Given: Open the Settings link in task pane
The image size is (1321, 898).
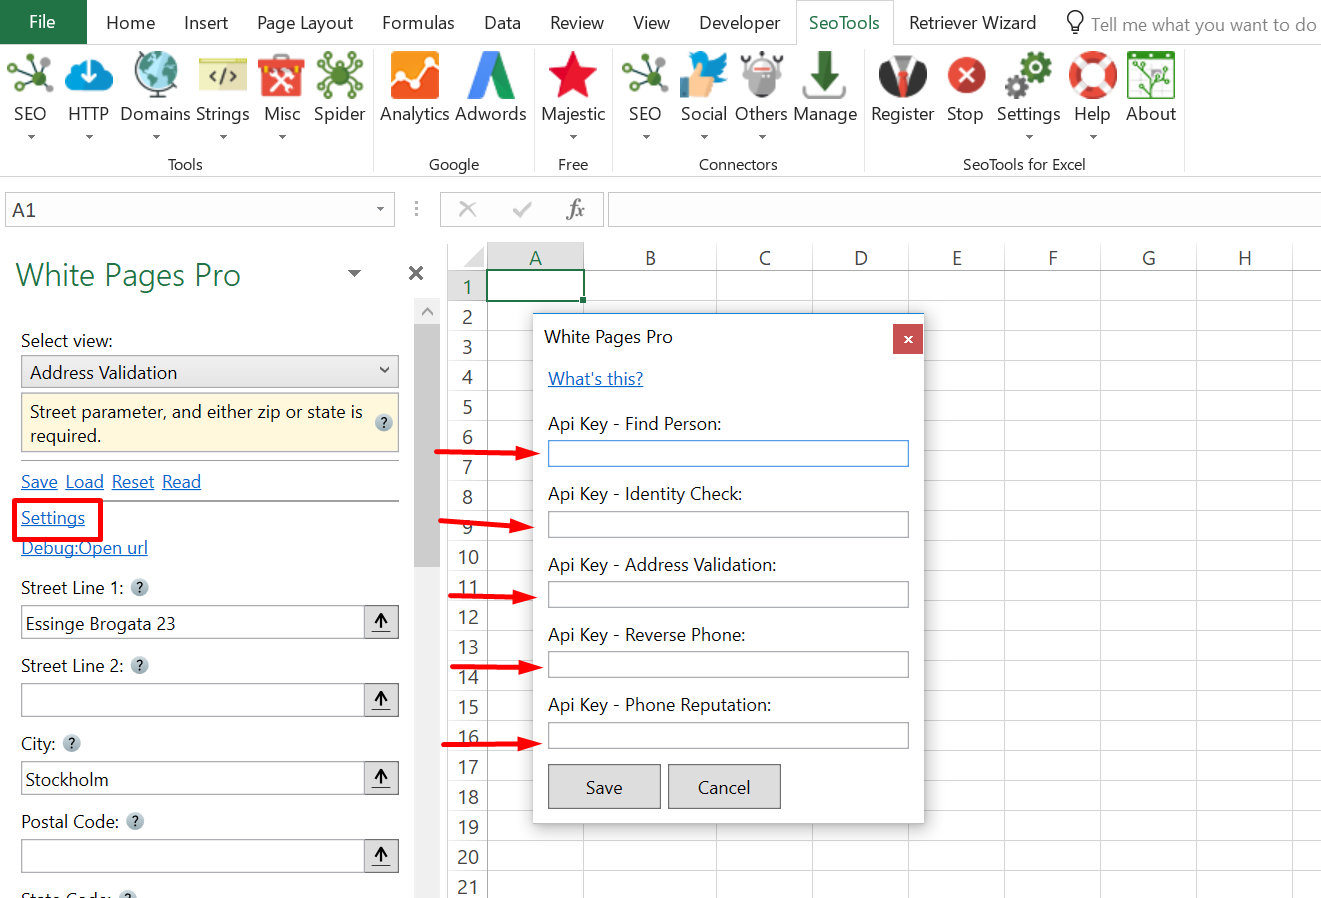Looking at the screenshot, I should pyautogui.click(x=53, y=518).
